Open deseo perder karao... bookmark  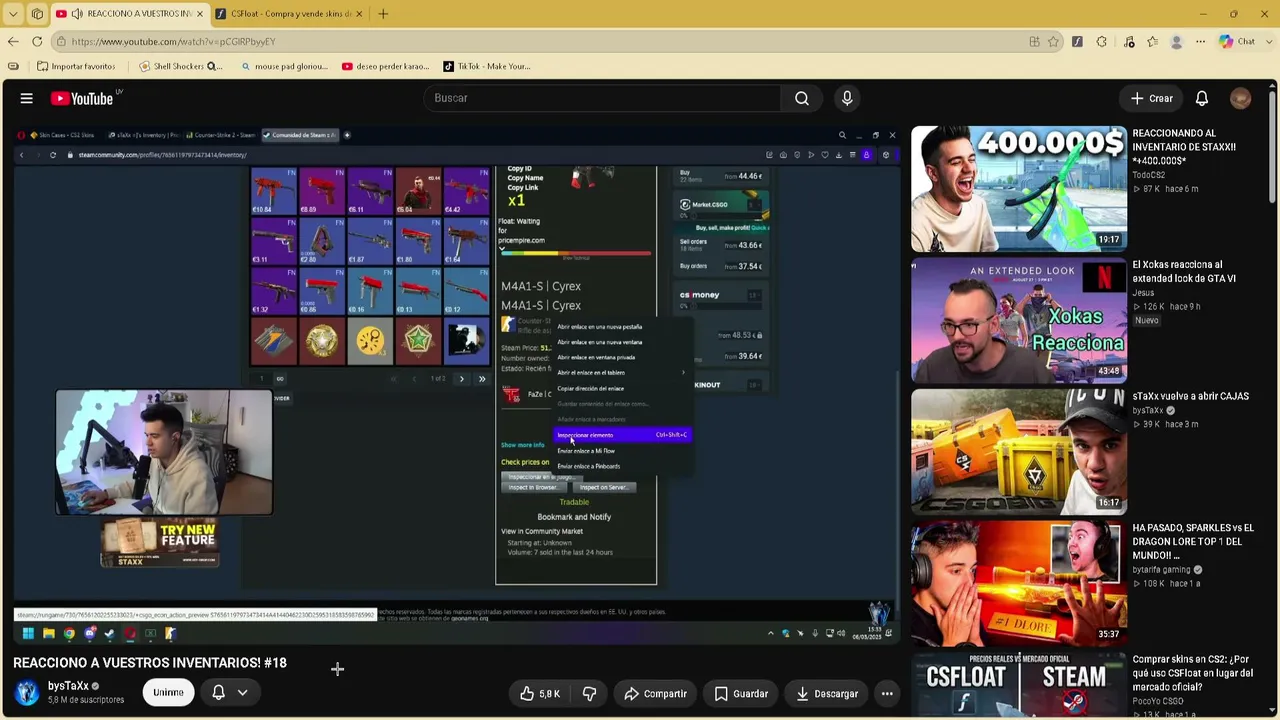(385, 66)
